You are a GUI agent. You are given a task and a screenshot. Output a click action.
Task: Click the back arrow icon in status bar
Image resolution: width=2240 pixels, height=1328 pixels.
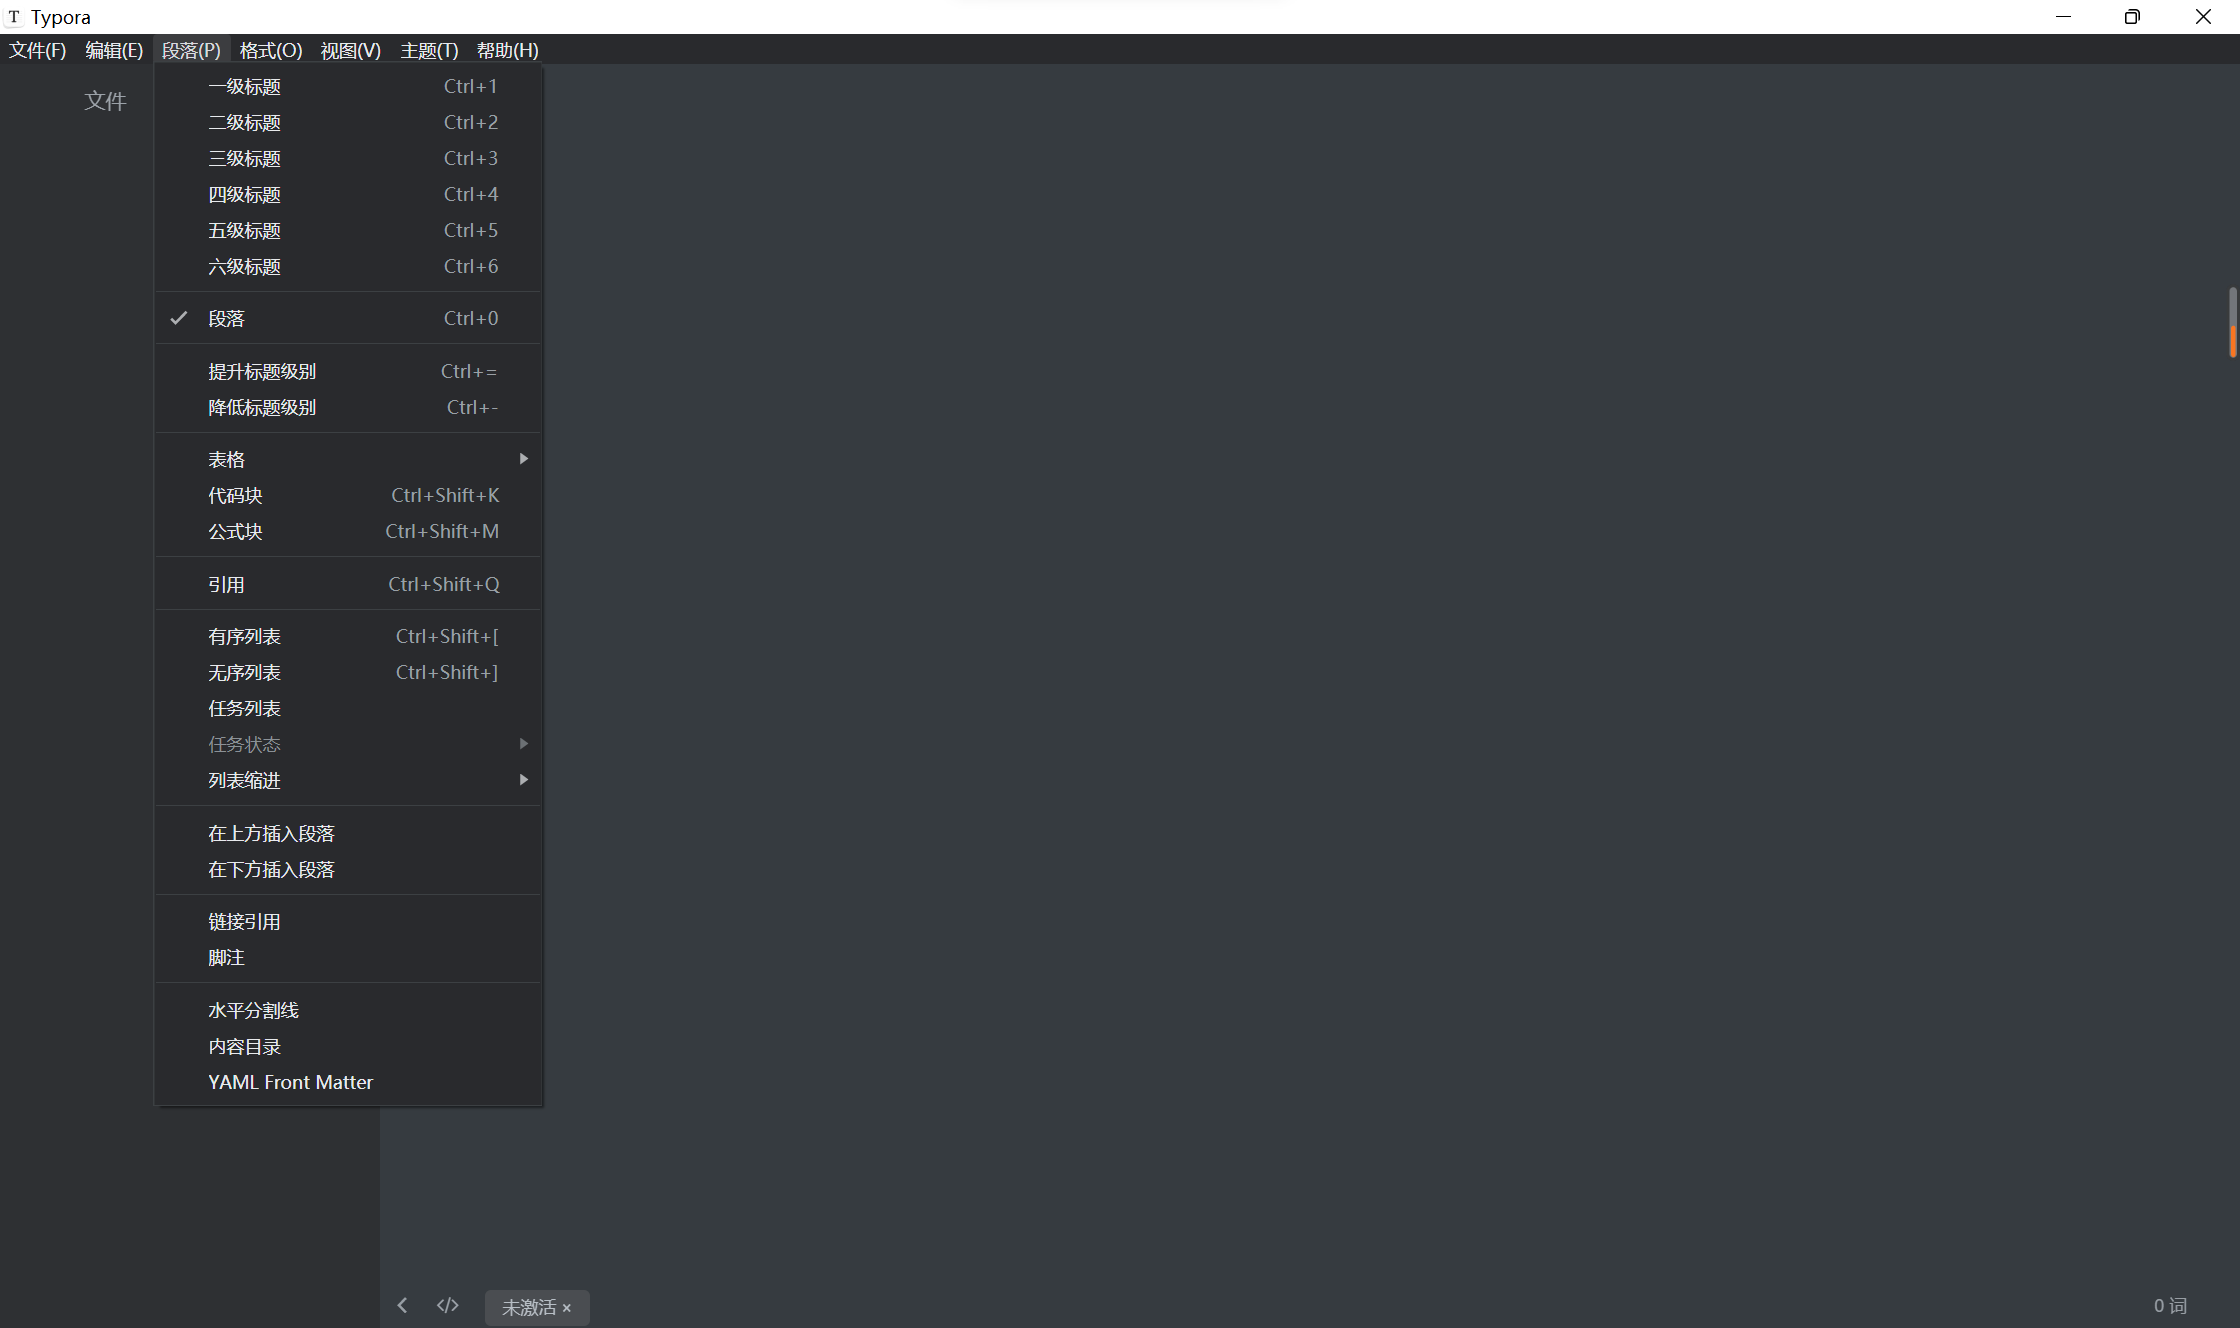pos(402,1305)
